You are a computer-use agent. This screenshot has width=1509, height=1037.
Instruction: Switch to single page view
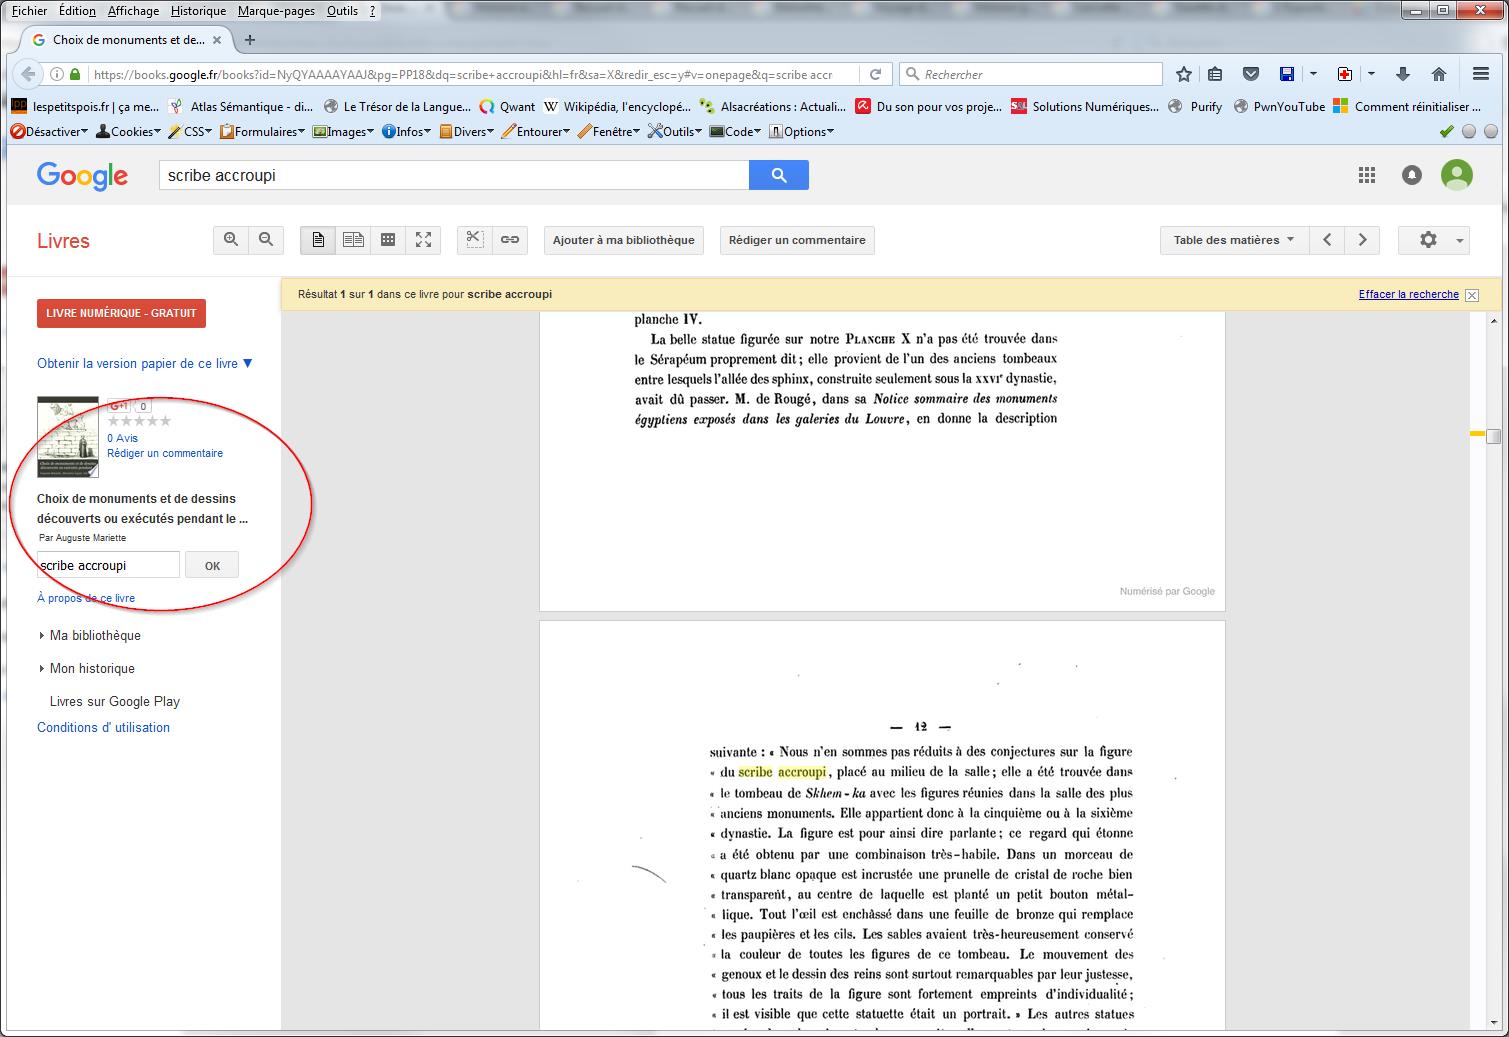[318, 240]
